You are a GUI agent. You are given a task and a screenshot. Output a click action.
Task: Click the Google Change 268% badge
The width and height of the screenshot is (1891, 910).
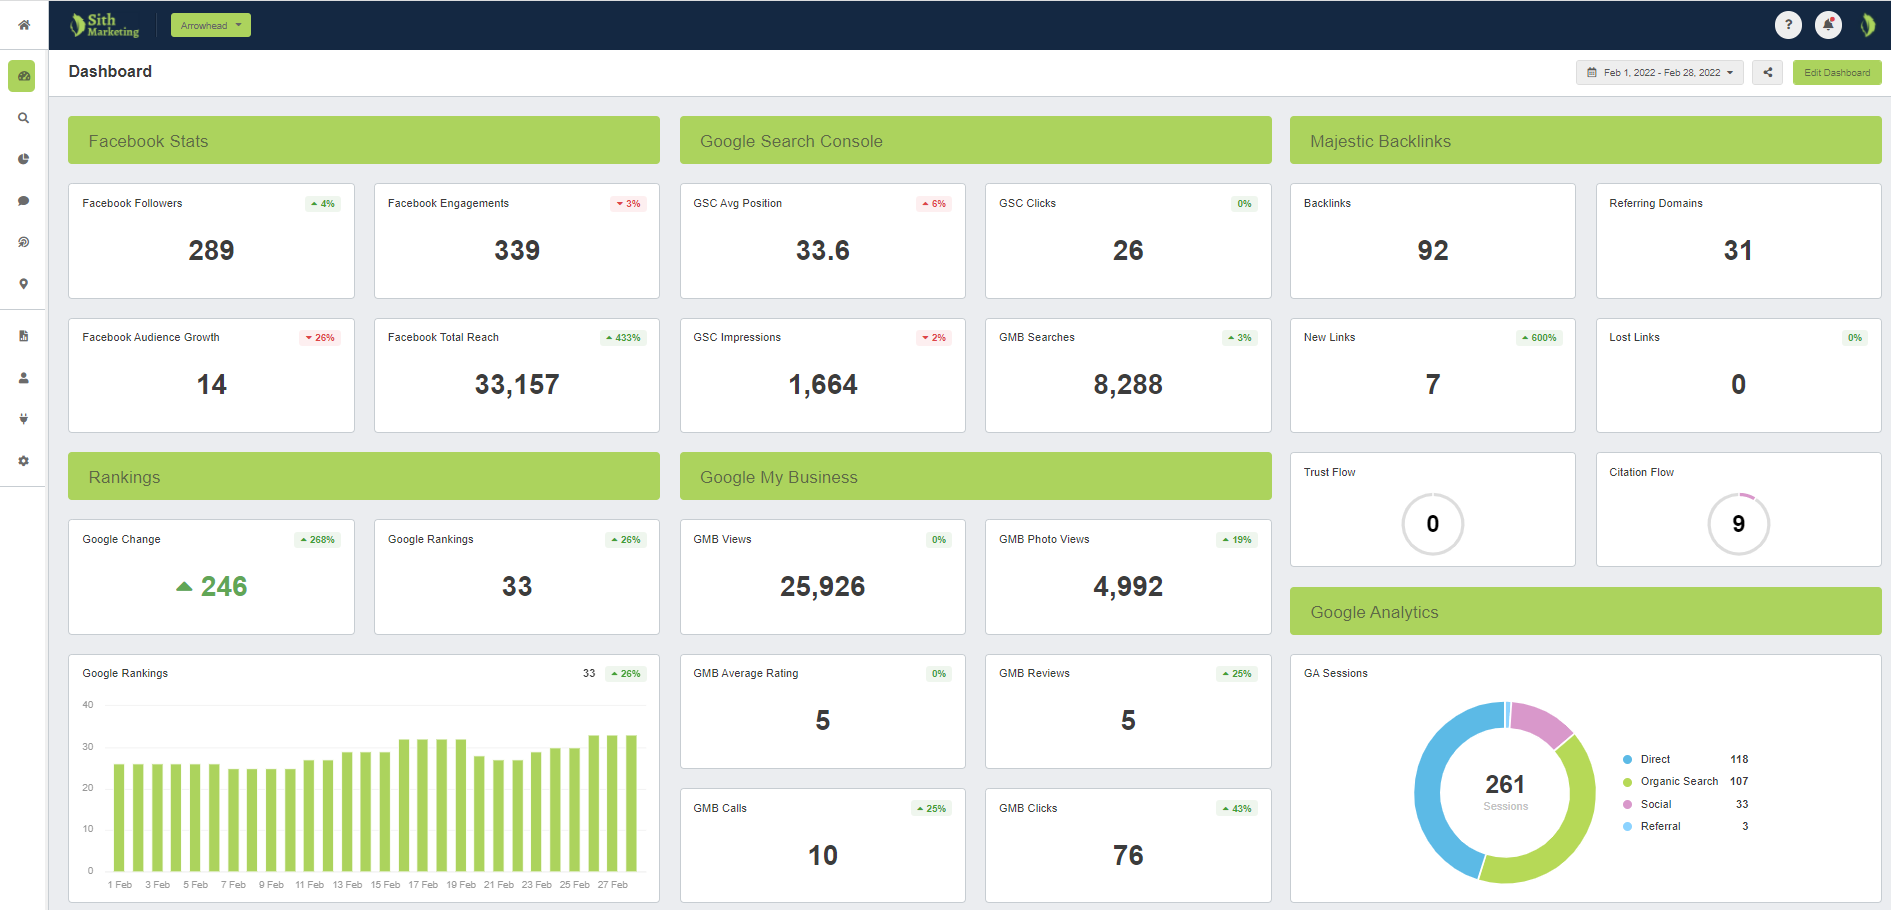[318, 540]
